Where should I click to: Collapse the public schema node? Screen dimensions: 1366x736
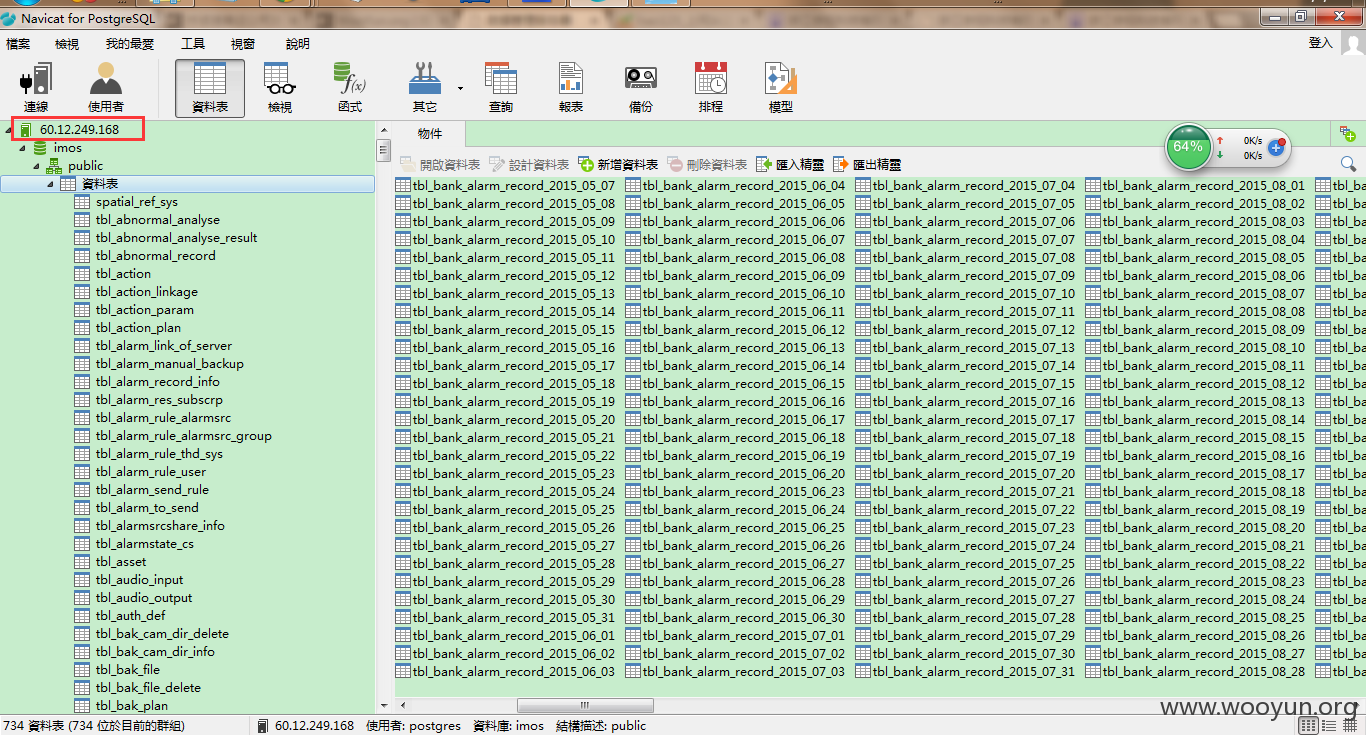pos(36,166)
